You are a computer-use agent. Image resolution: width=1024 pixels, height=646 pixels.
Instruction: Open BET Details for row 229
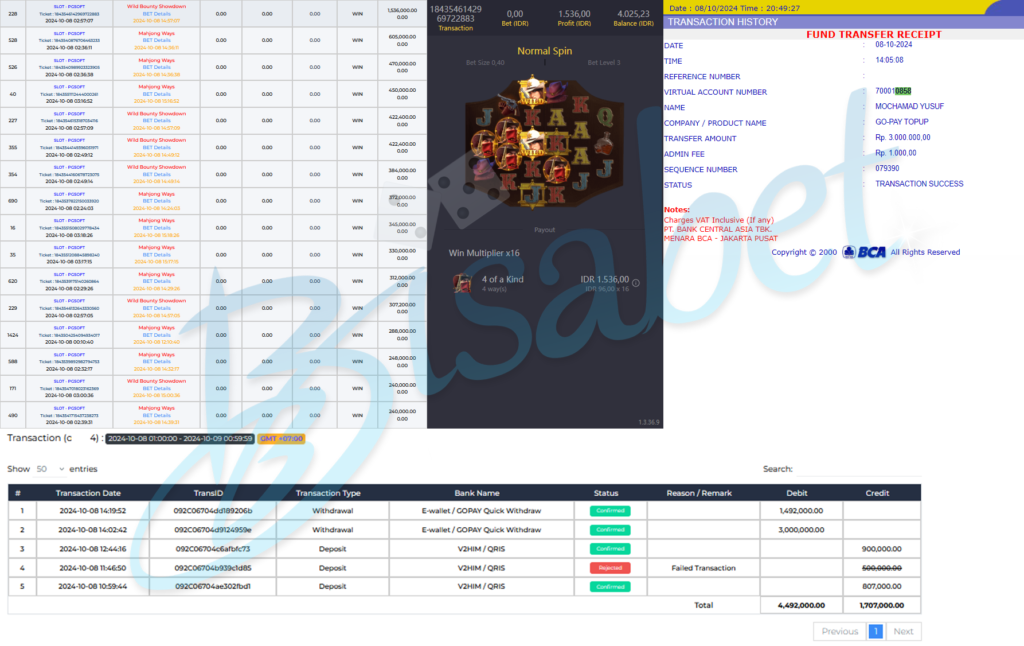(x=157, y=308)
